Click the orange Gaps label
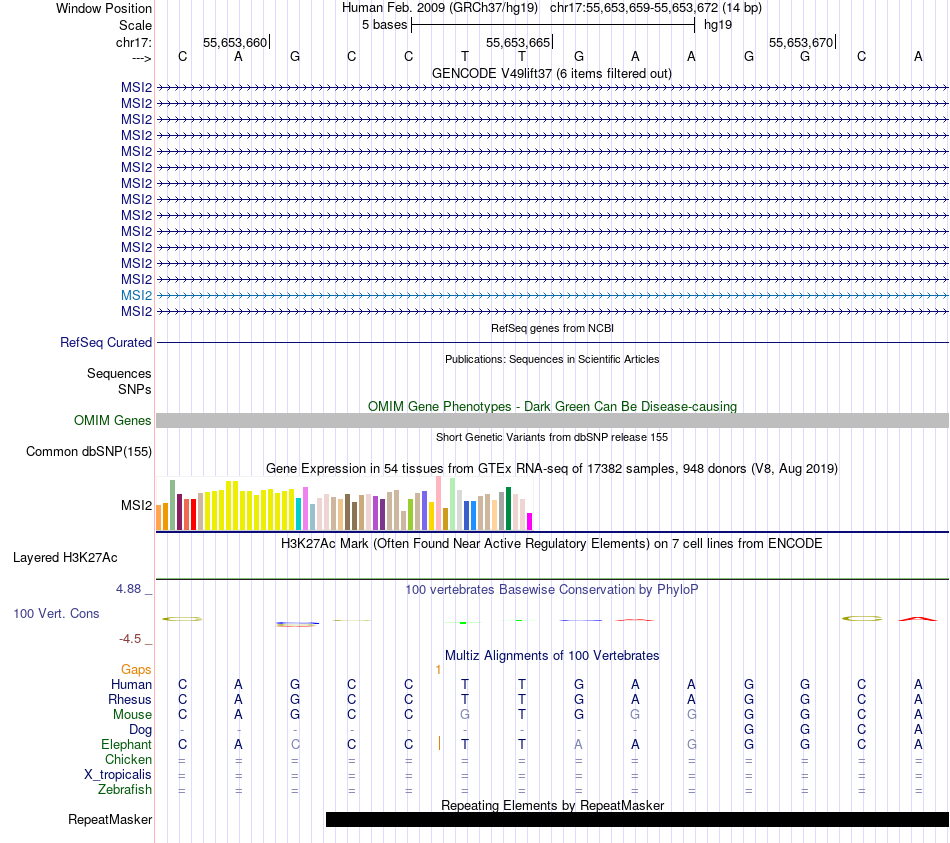The width and height of the screenshot is (950, 843). pyautogui.click(x=136, y=669)
